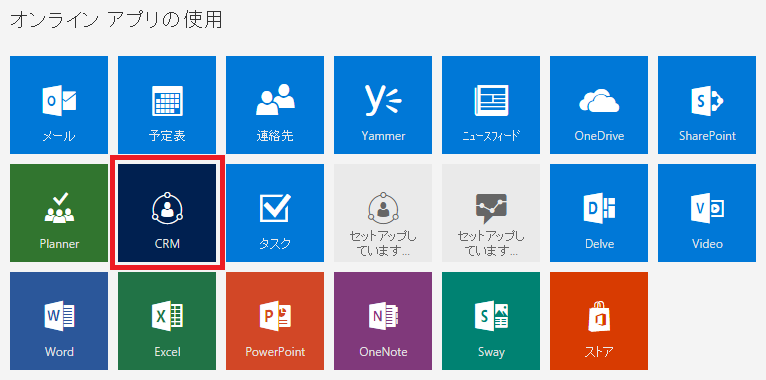Click the gray setup tile with person icon
766x380 pixels.
point(383,213)
